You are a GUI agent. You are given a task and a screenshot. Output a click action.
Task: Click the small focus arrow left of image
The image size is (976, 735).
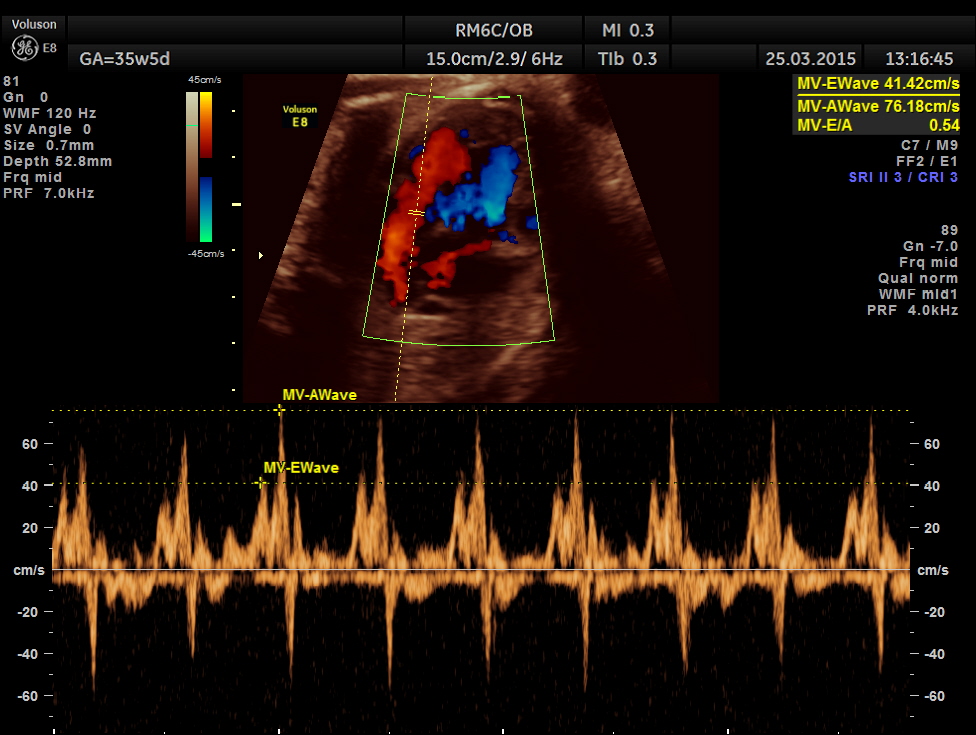point(262,256)
